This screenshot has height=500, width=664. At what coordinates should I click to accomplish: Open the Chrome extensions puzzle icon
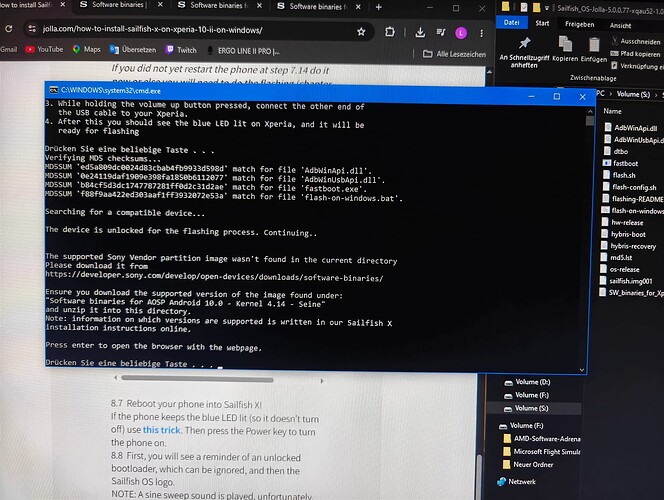click(390, 32)
